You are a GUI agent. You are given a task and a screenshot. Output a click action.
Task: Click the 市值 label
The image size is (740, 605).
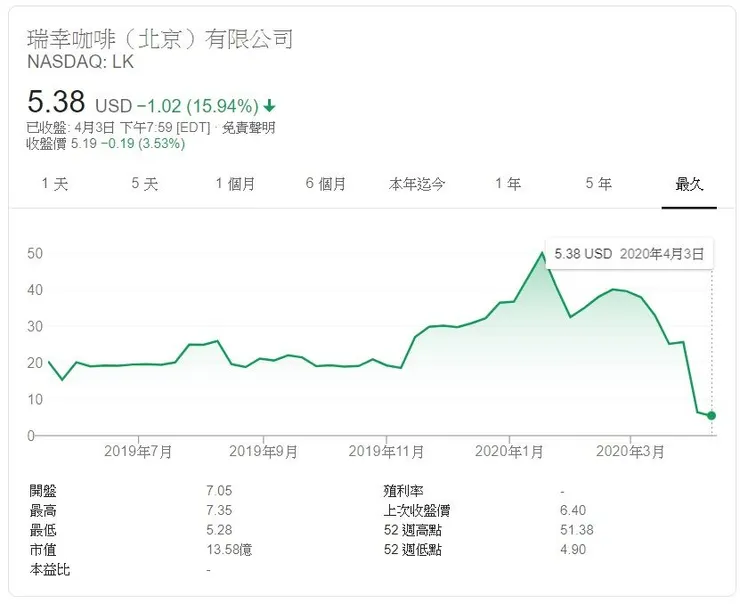click(x=43, y=549)
